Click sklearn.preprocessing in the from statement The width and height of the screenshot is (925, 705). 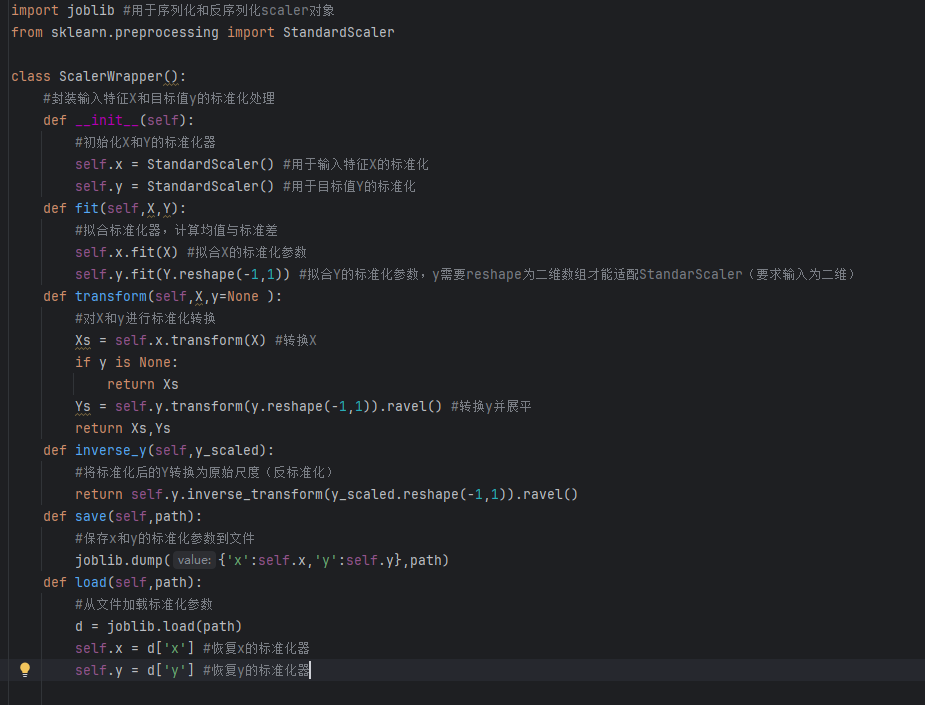click(135, 32)
